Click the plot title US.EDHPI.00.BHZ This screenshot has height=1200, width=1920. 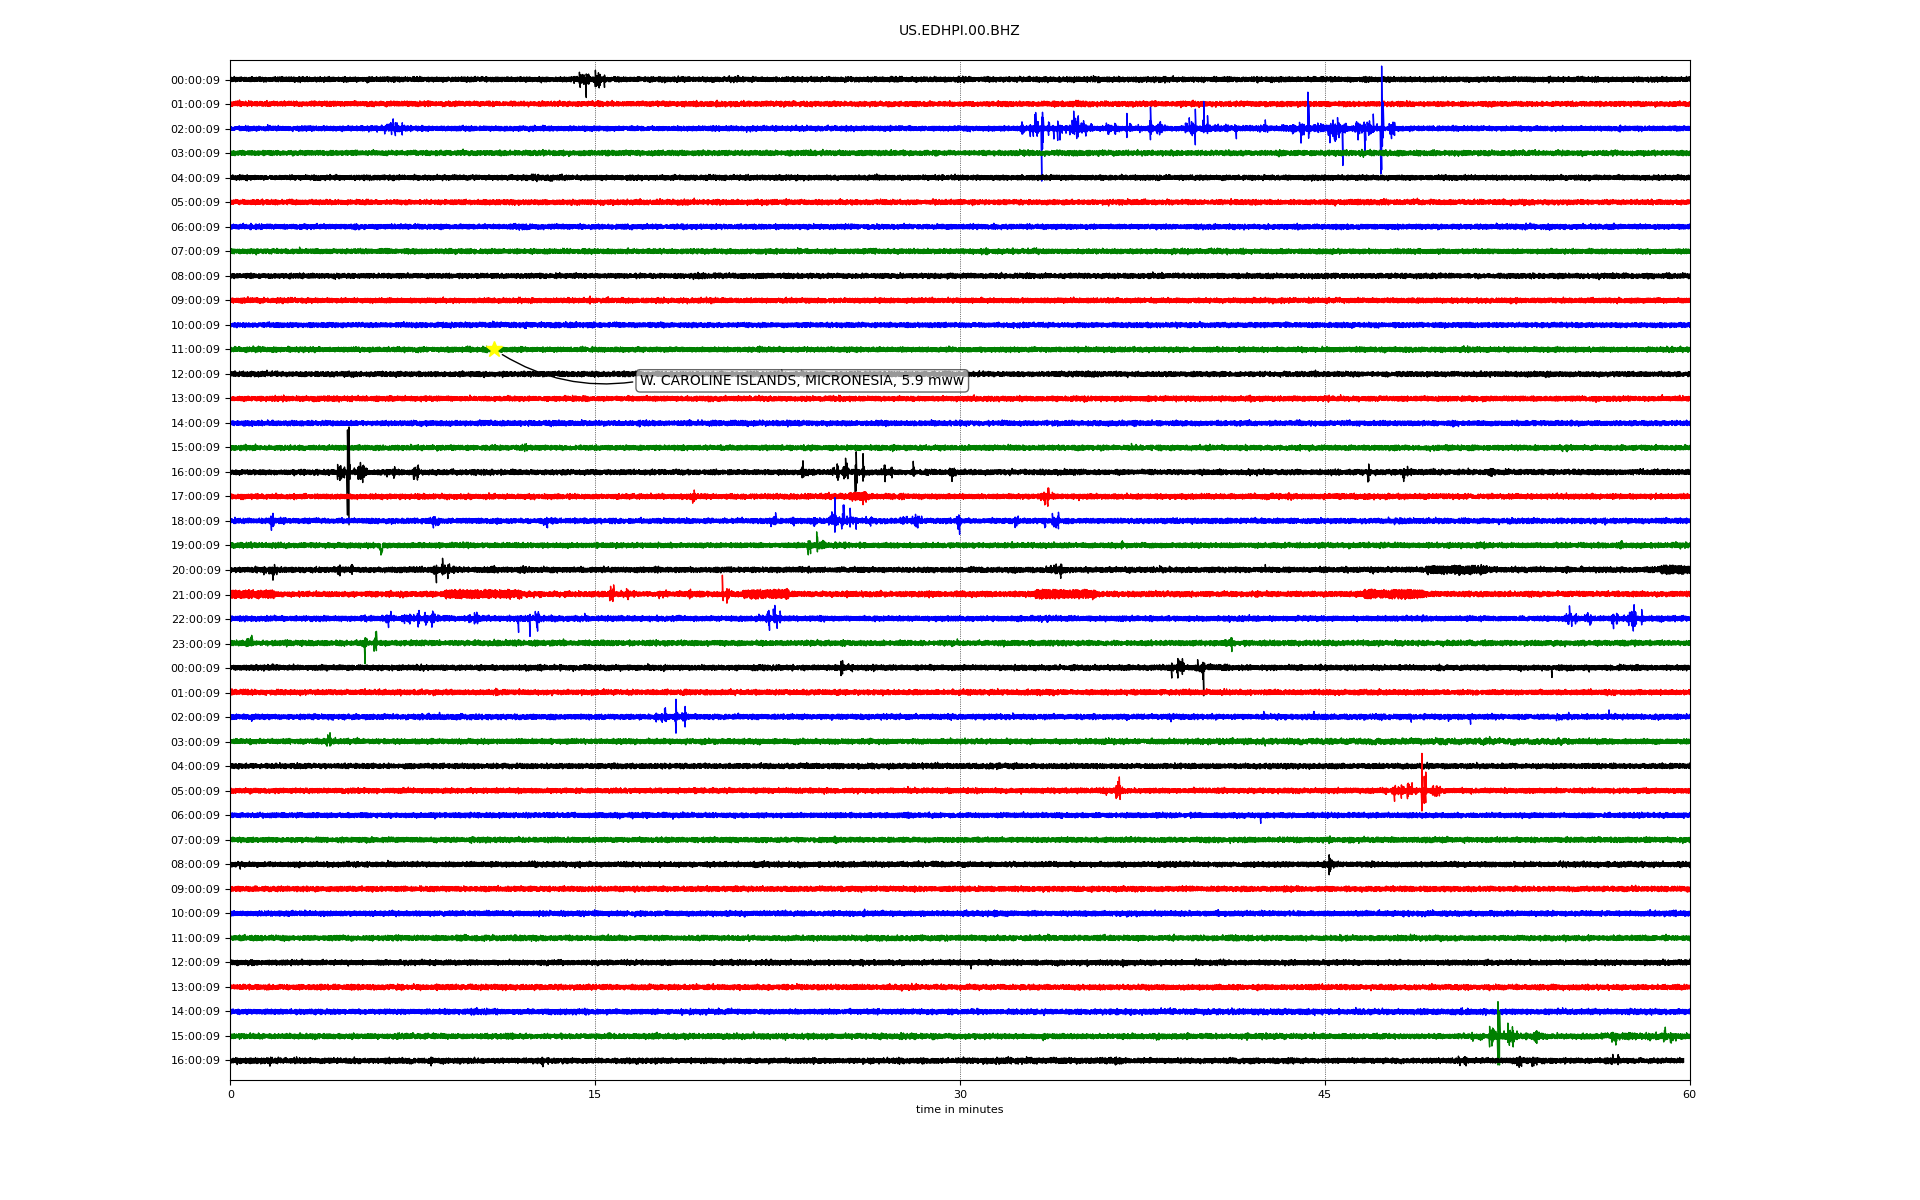pos(958,31)
